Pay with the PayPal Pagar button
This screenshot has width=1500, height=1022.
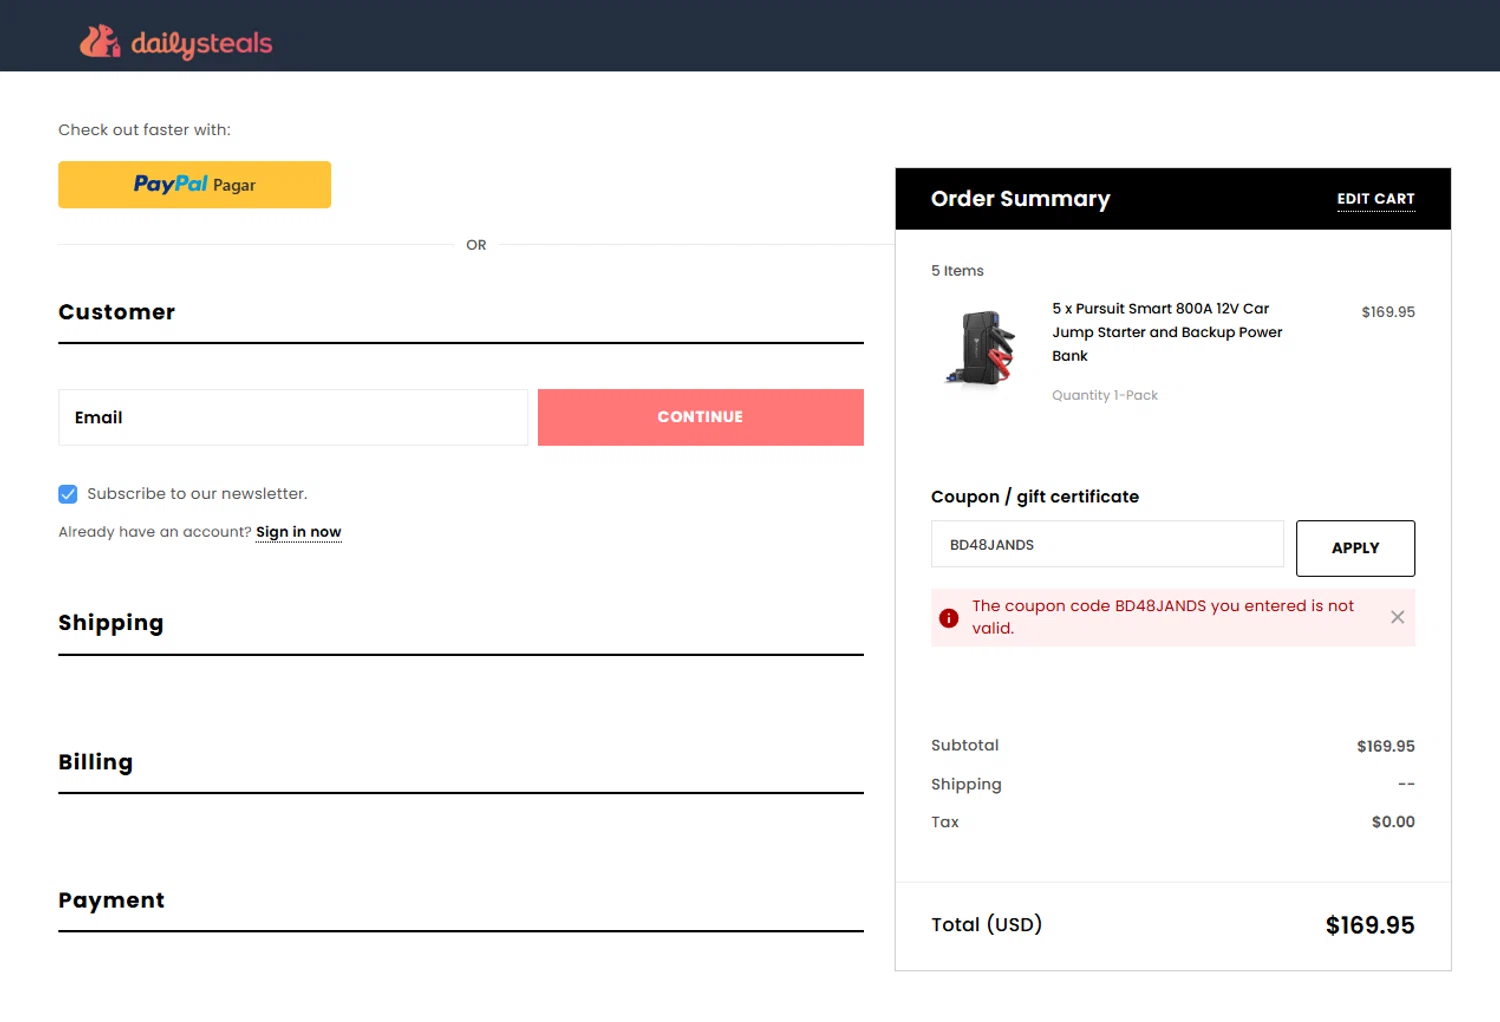pyautogui.click(x=194, y=184)
